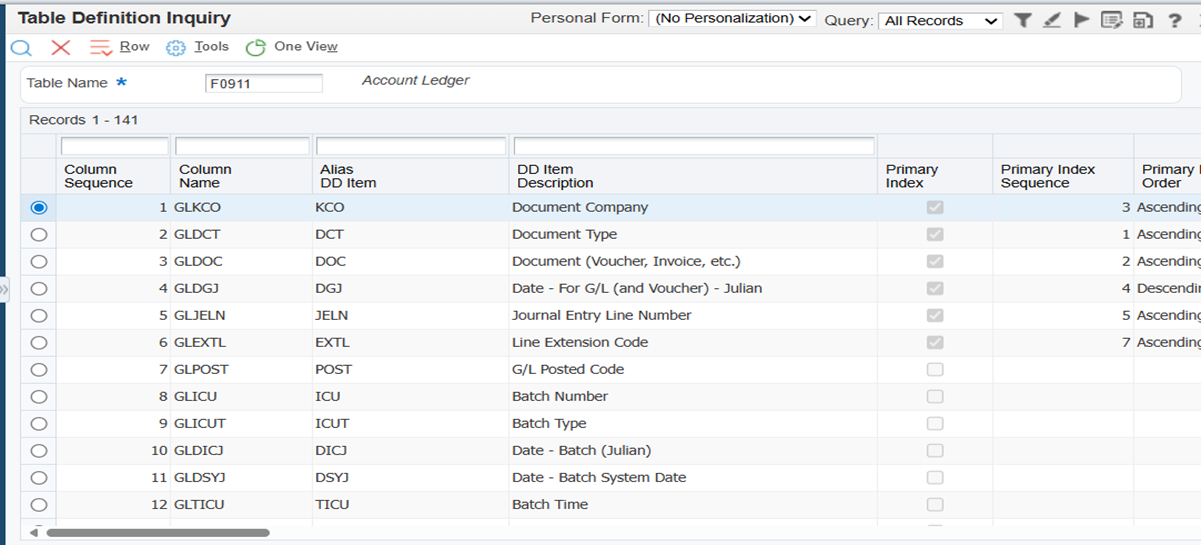The image size is (1201, 545).
Task: Select radio button for GLDCT row
Action: [39, 234]
